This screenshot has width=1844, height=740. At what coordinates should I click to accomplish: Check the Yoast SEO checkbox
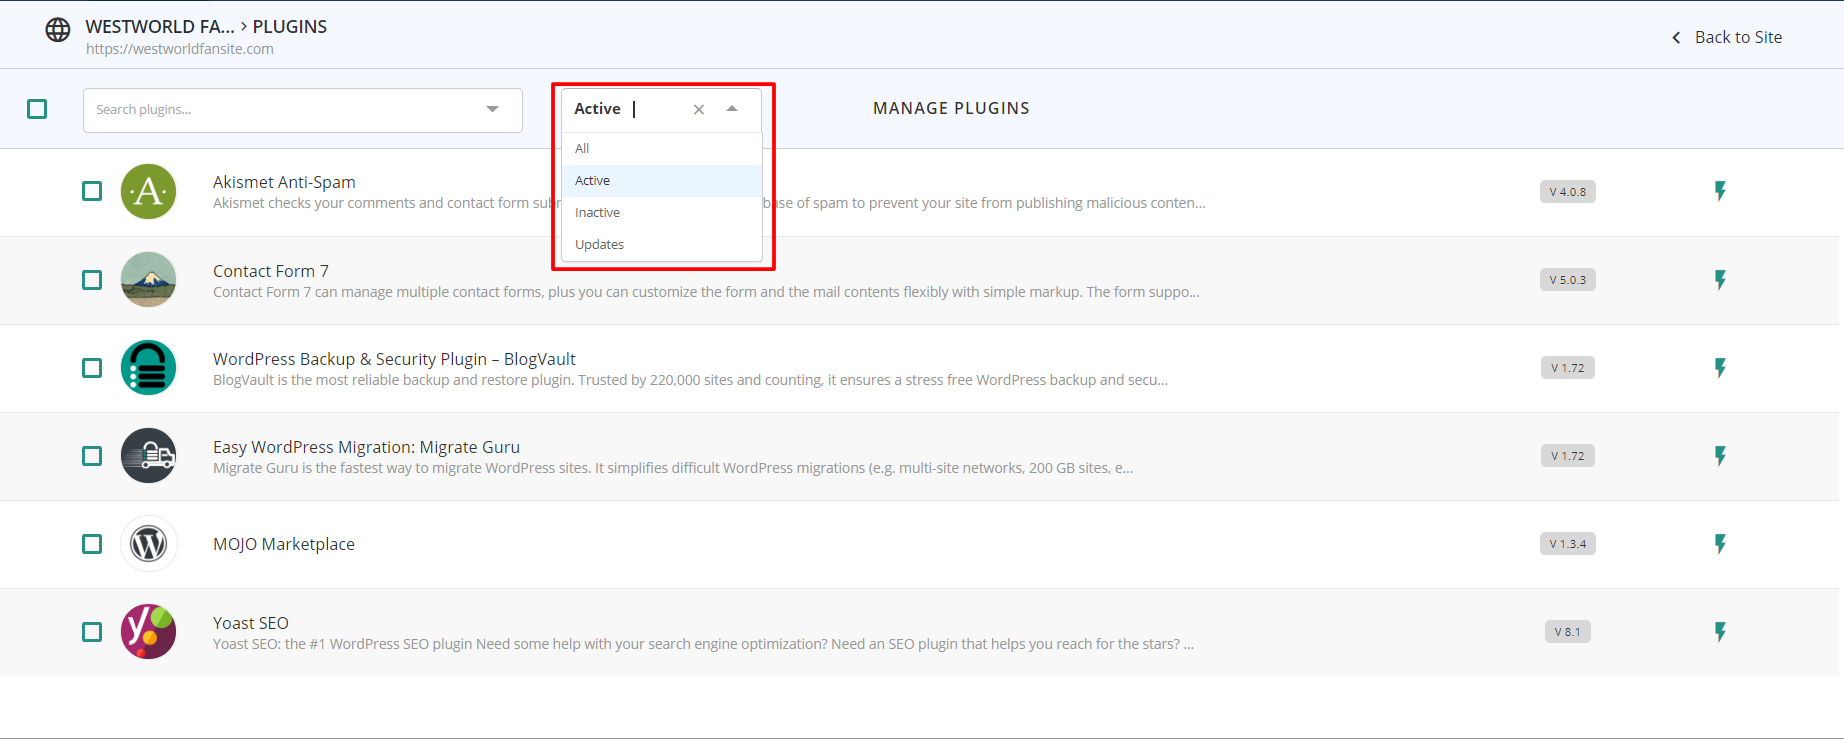(x=92, y=632)
